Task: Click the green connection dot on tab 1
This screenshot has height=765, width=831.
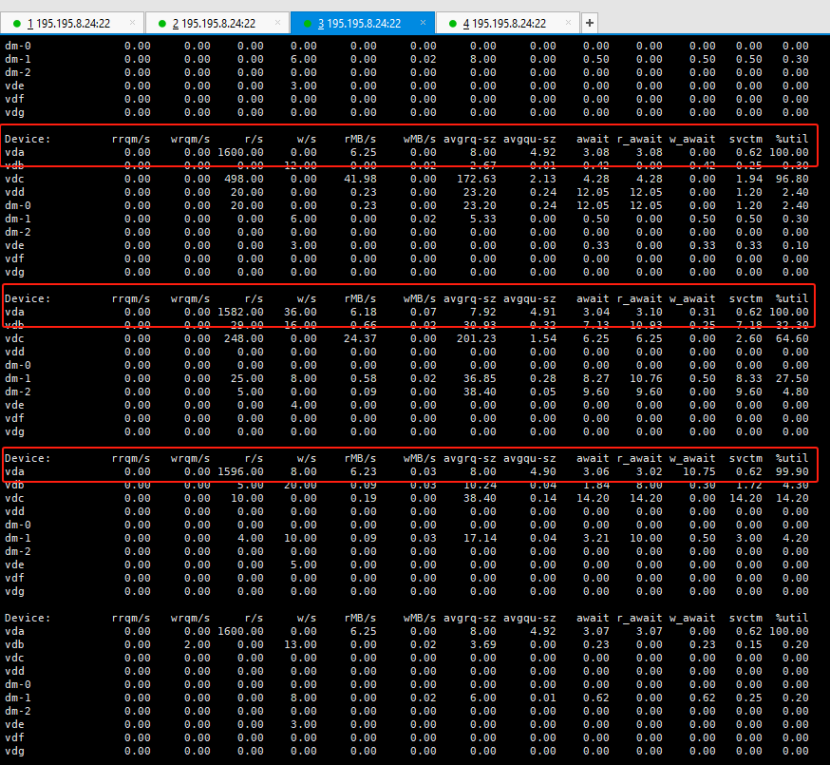Action: (x=17, y=23)
